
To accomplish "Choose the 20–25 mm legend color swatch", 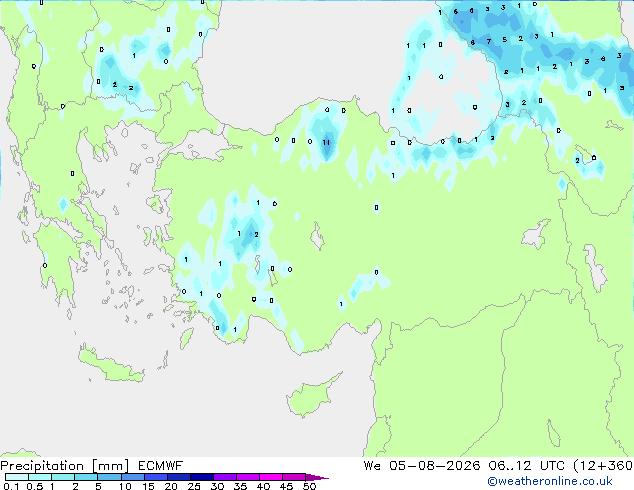I will 178,477.
